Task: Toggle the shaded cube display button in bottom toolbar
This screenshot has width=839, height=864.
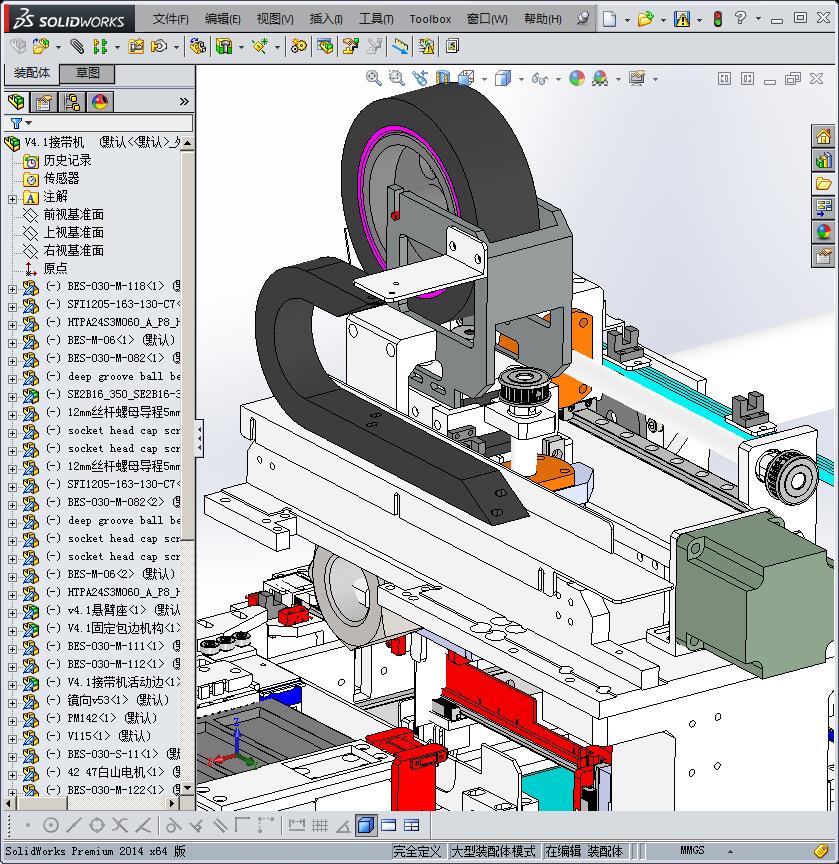Action: (x=365, y=825)
